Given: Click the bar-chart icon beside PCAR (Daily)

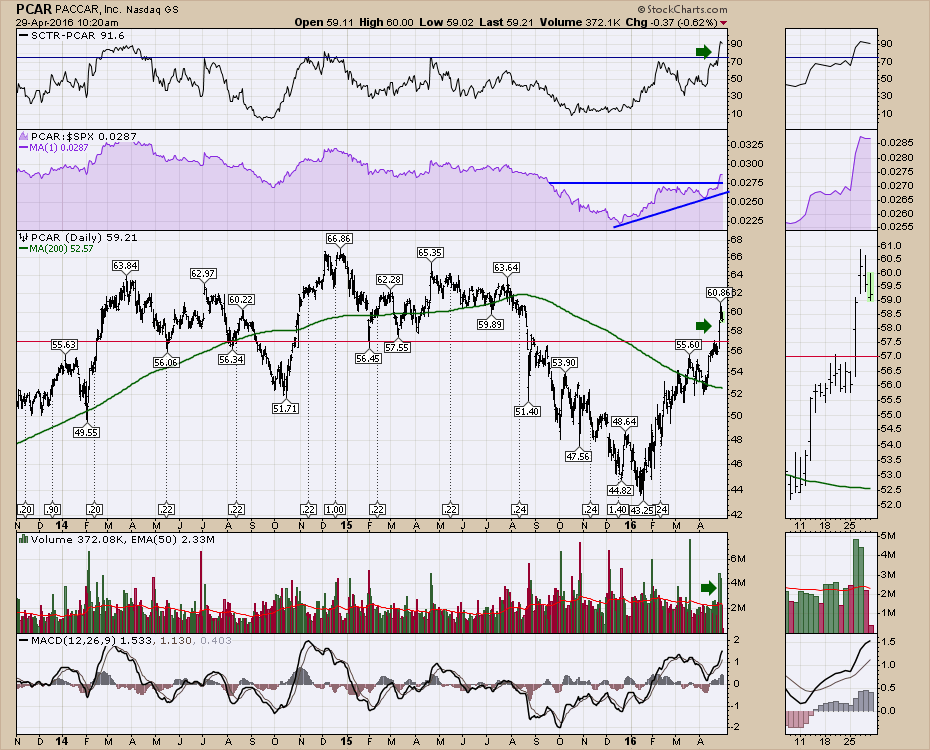Looking at the screenshot, I should coord(24,238).
